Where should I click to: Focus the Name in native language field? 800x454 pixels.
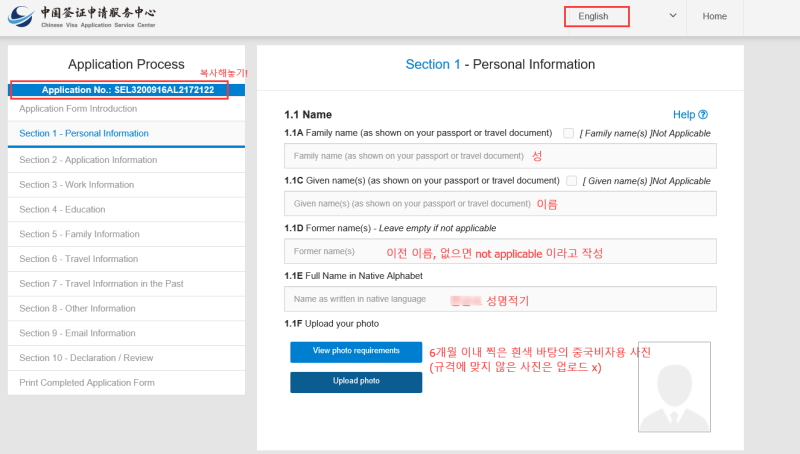coord(500,299)
